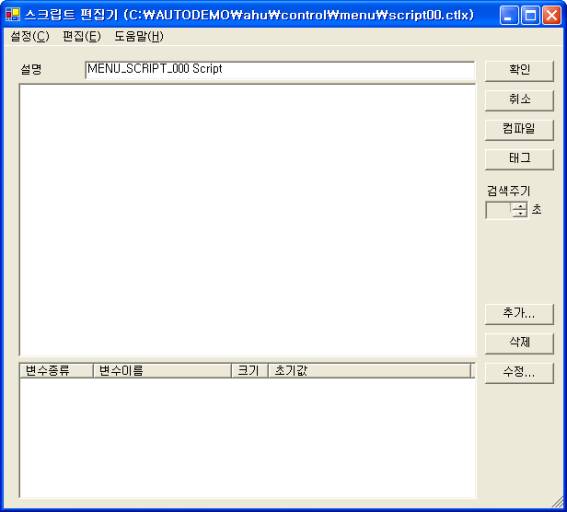Cancel using the 취소 button
This screenshot has height=512, width=567.
click(x=519, y=100)
